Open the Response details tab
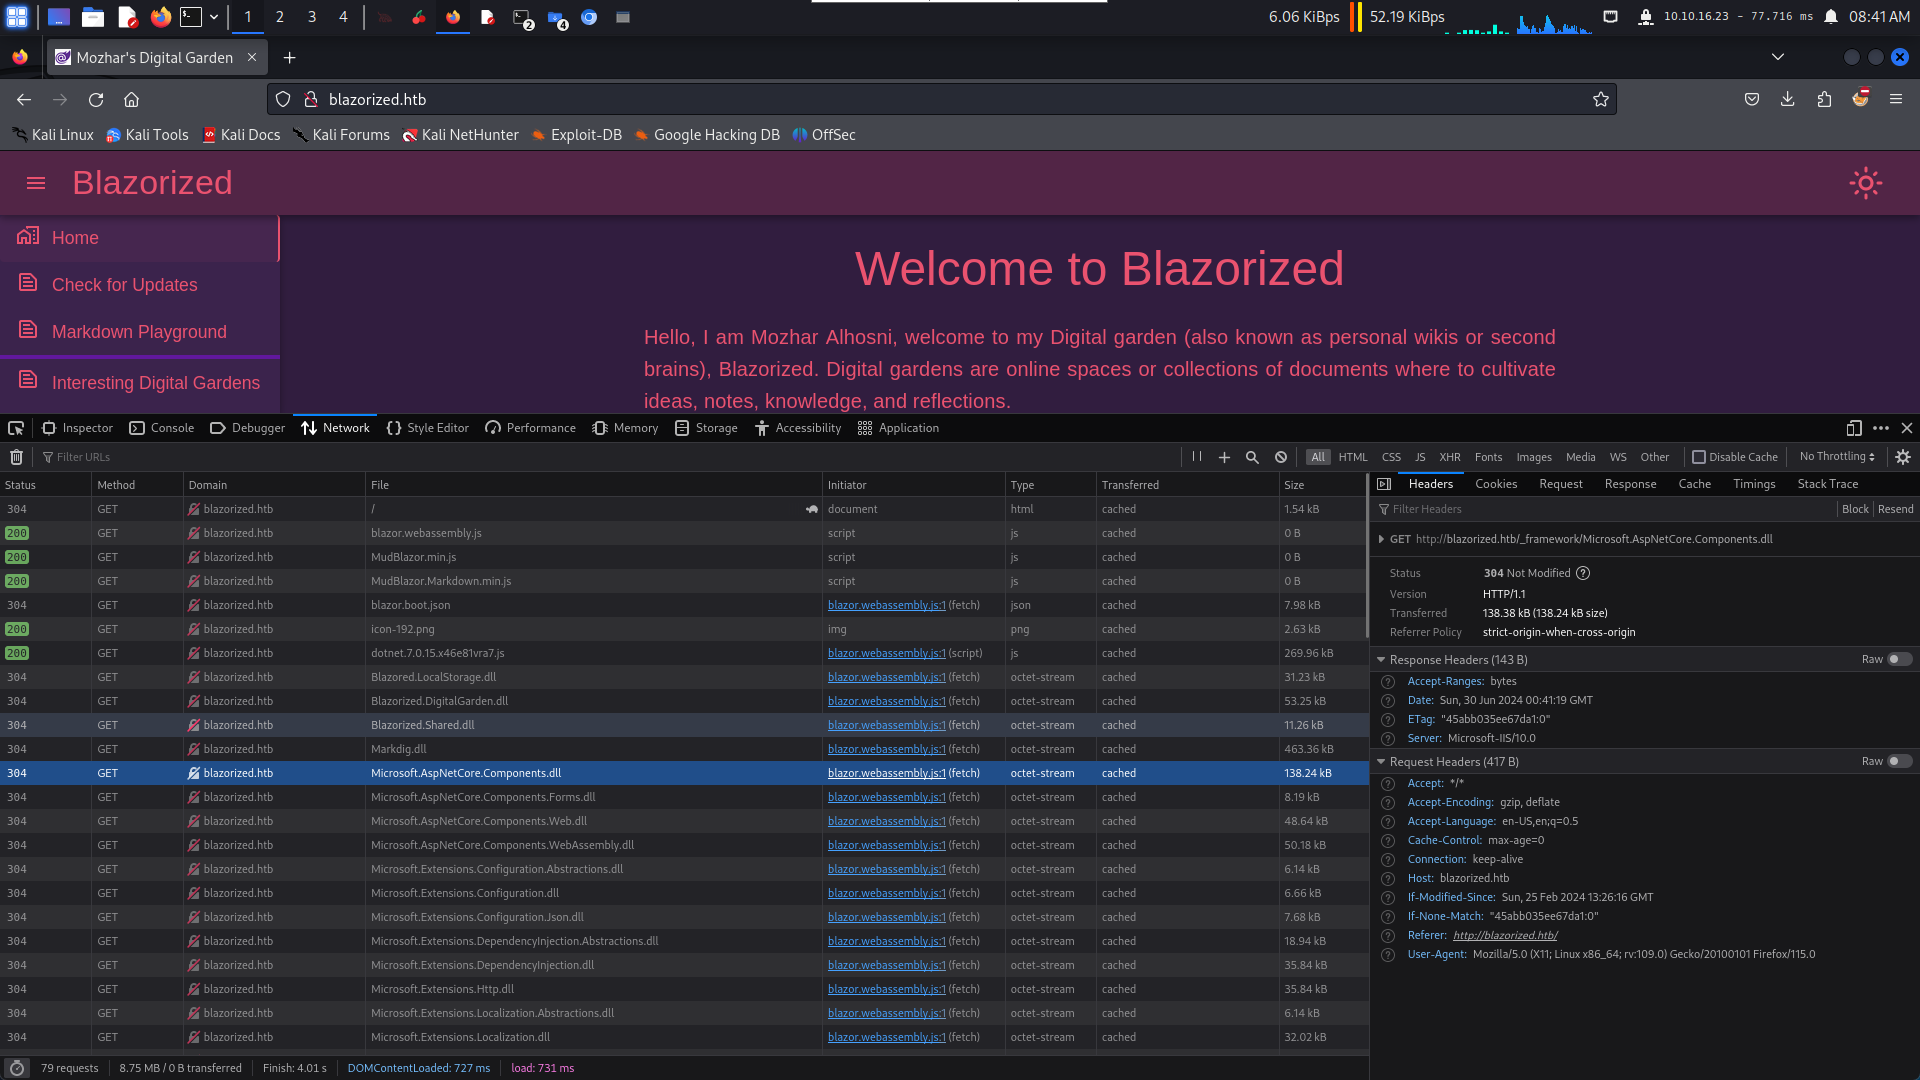 tap(1630, 484)
